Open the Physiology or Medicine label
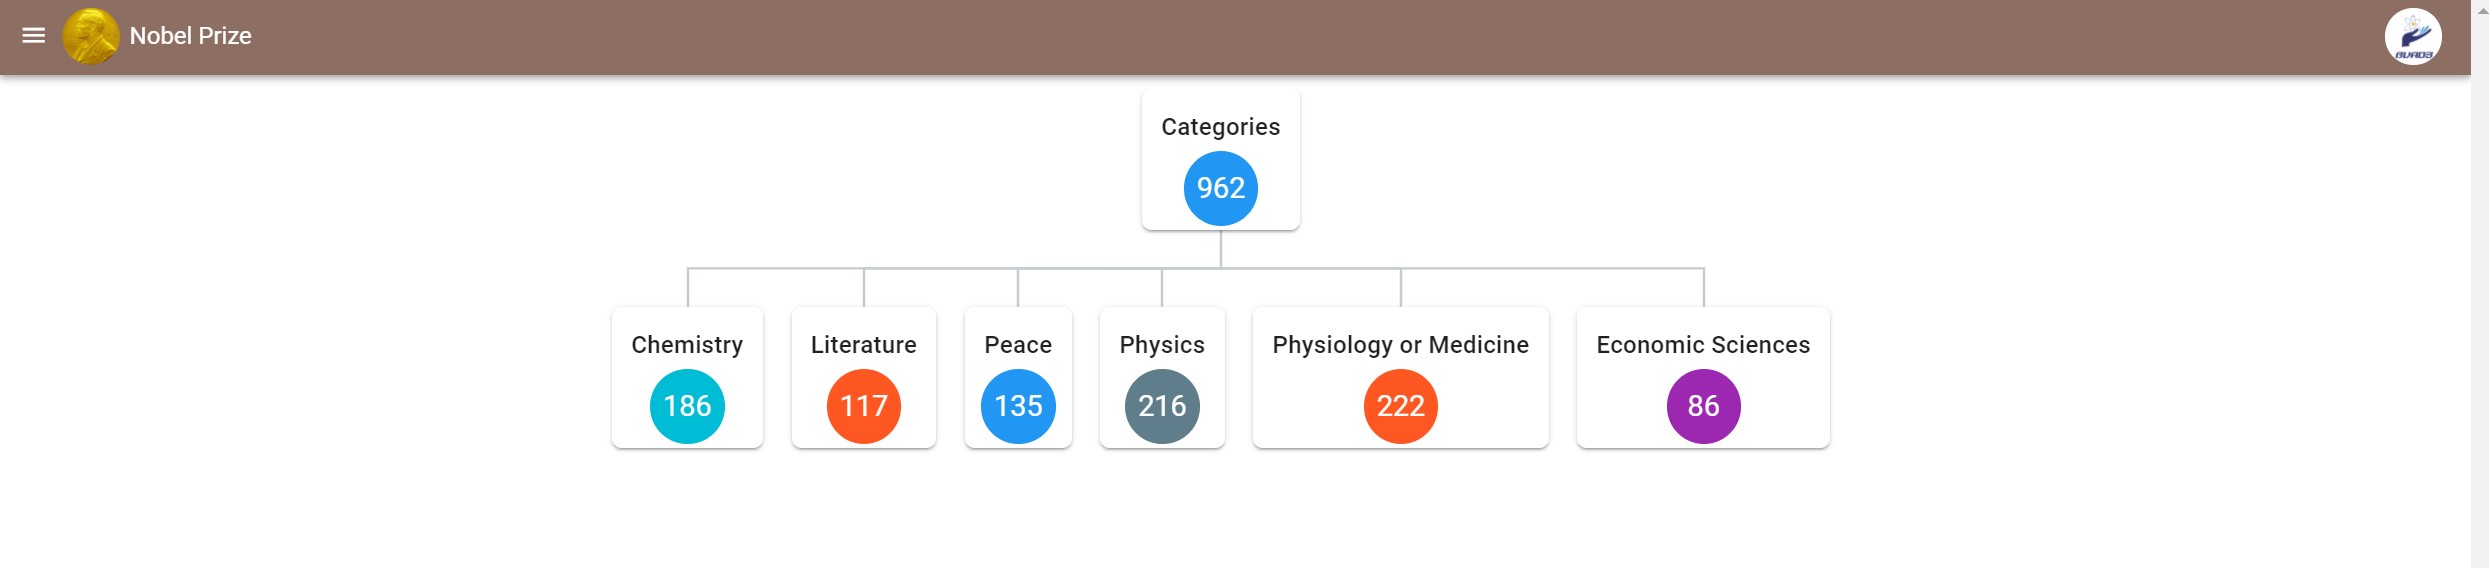The width and height of the screenshot is (2489, 568). pos(1400,345)
